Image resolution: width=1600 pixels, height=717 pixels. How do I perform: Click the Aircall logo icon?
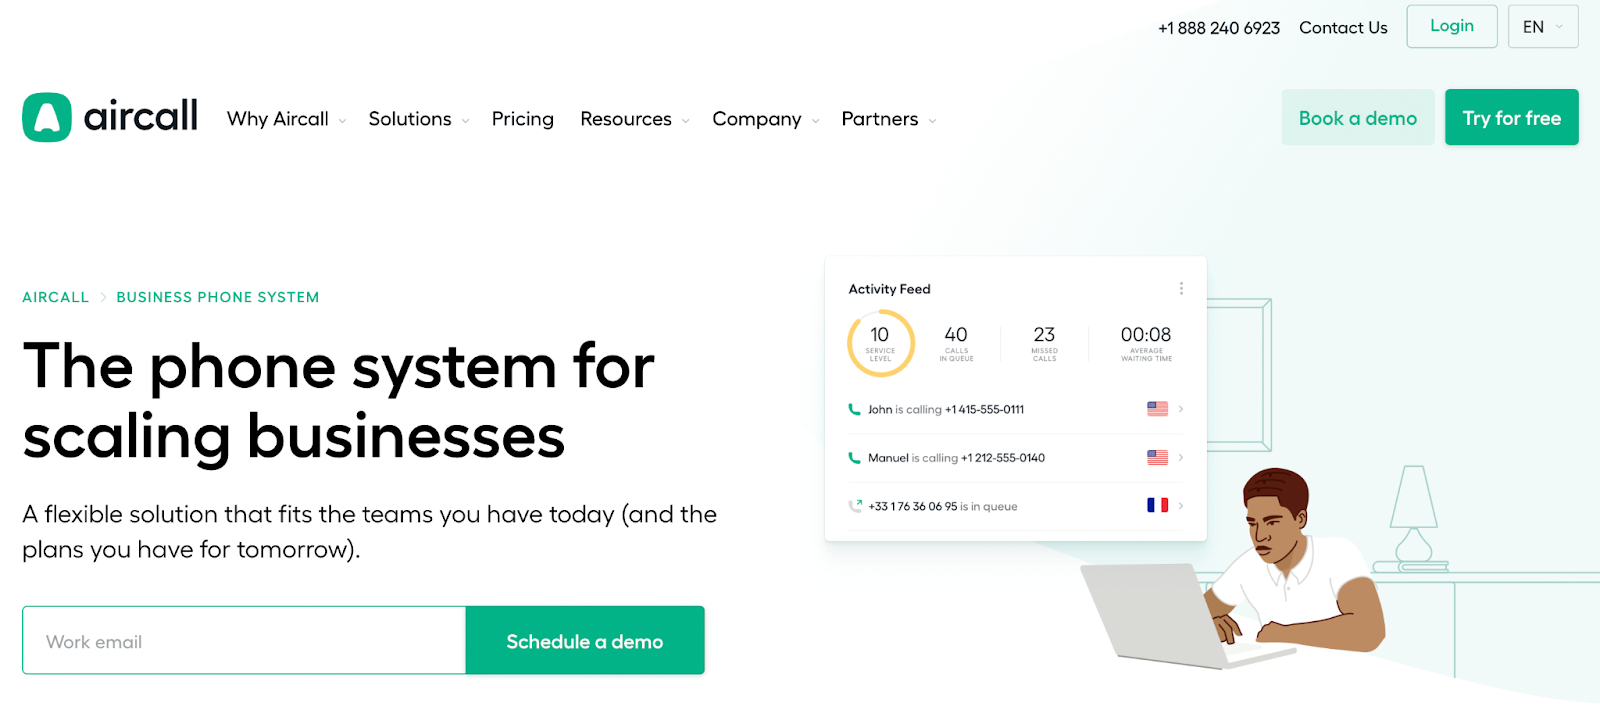[47, 118]
